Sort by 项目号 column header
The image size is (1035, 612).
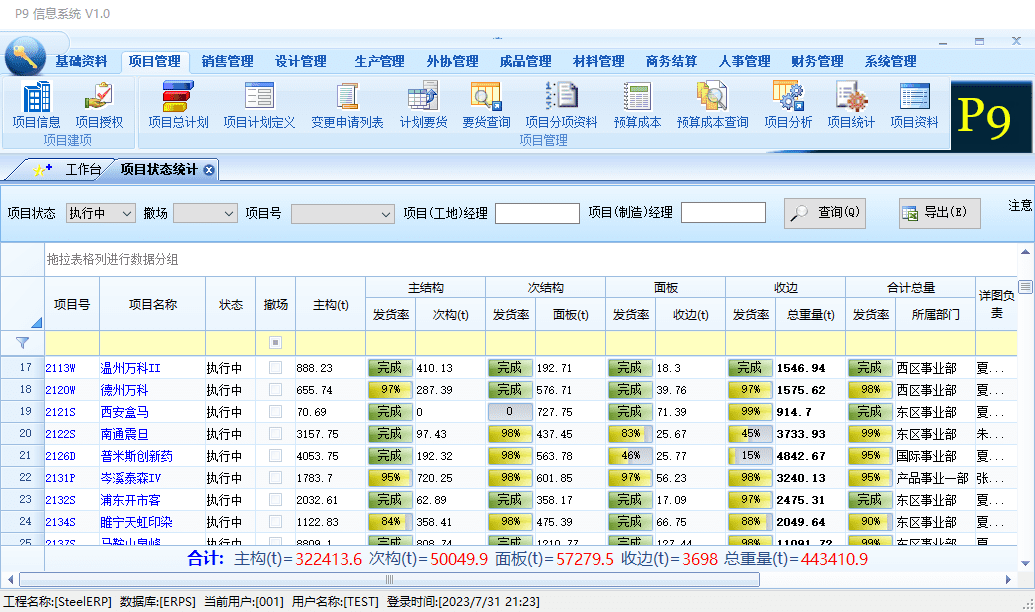(x=72, y=304)
